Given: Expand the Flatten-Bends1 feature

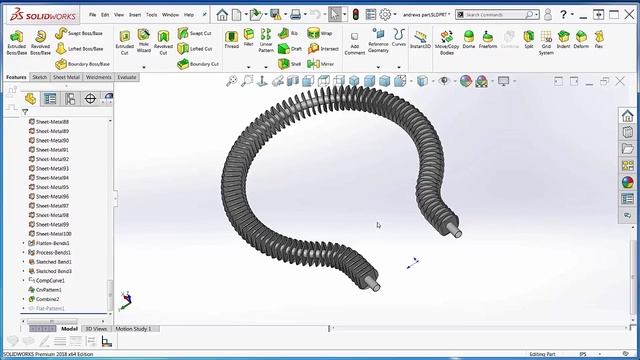Looking at the screenshot, I should tap(23, 243).
